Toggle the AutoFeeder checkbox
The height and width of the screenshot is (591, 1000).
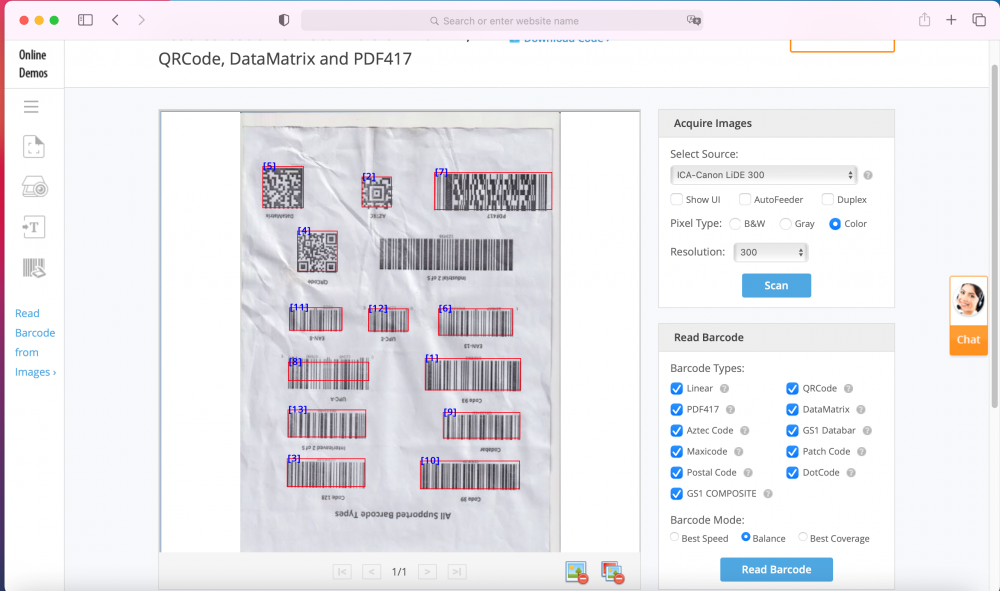(744, 200)
